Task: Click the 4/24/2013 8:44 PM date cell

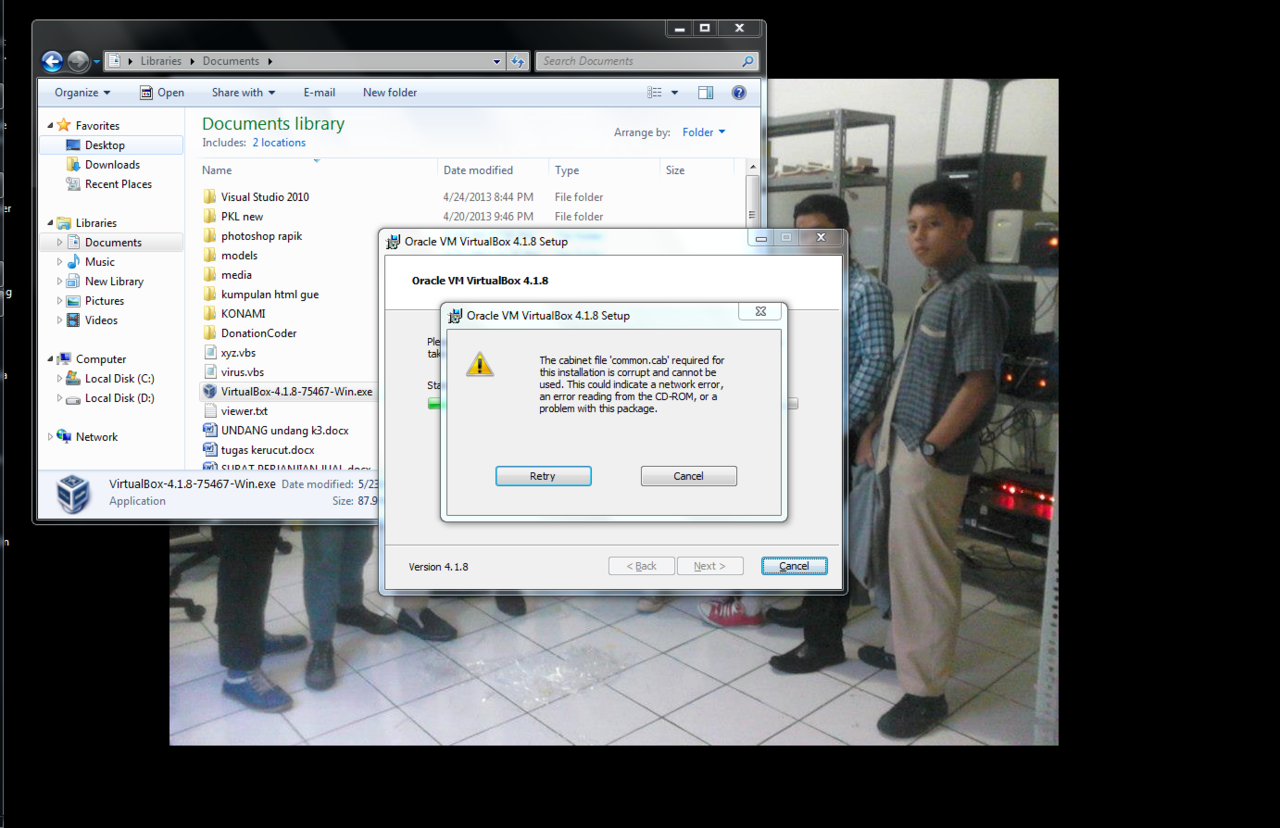Action: point(488,197)
